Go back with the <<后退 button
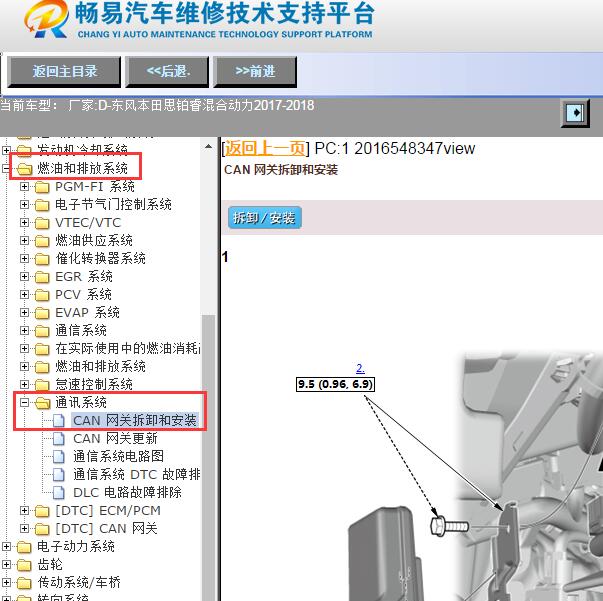603x601 pixels. pyautogui.click(x=167, y=72)
